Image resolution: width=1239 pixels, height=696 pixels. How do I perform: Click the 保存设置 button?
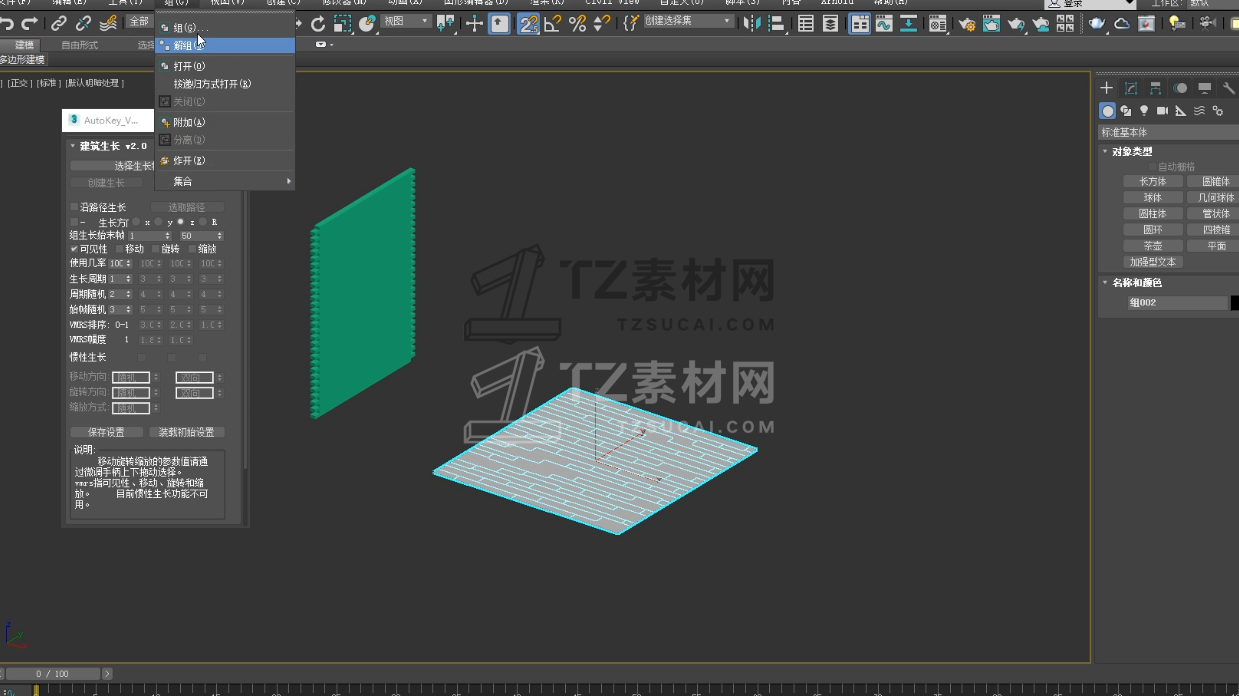[107, 432]
